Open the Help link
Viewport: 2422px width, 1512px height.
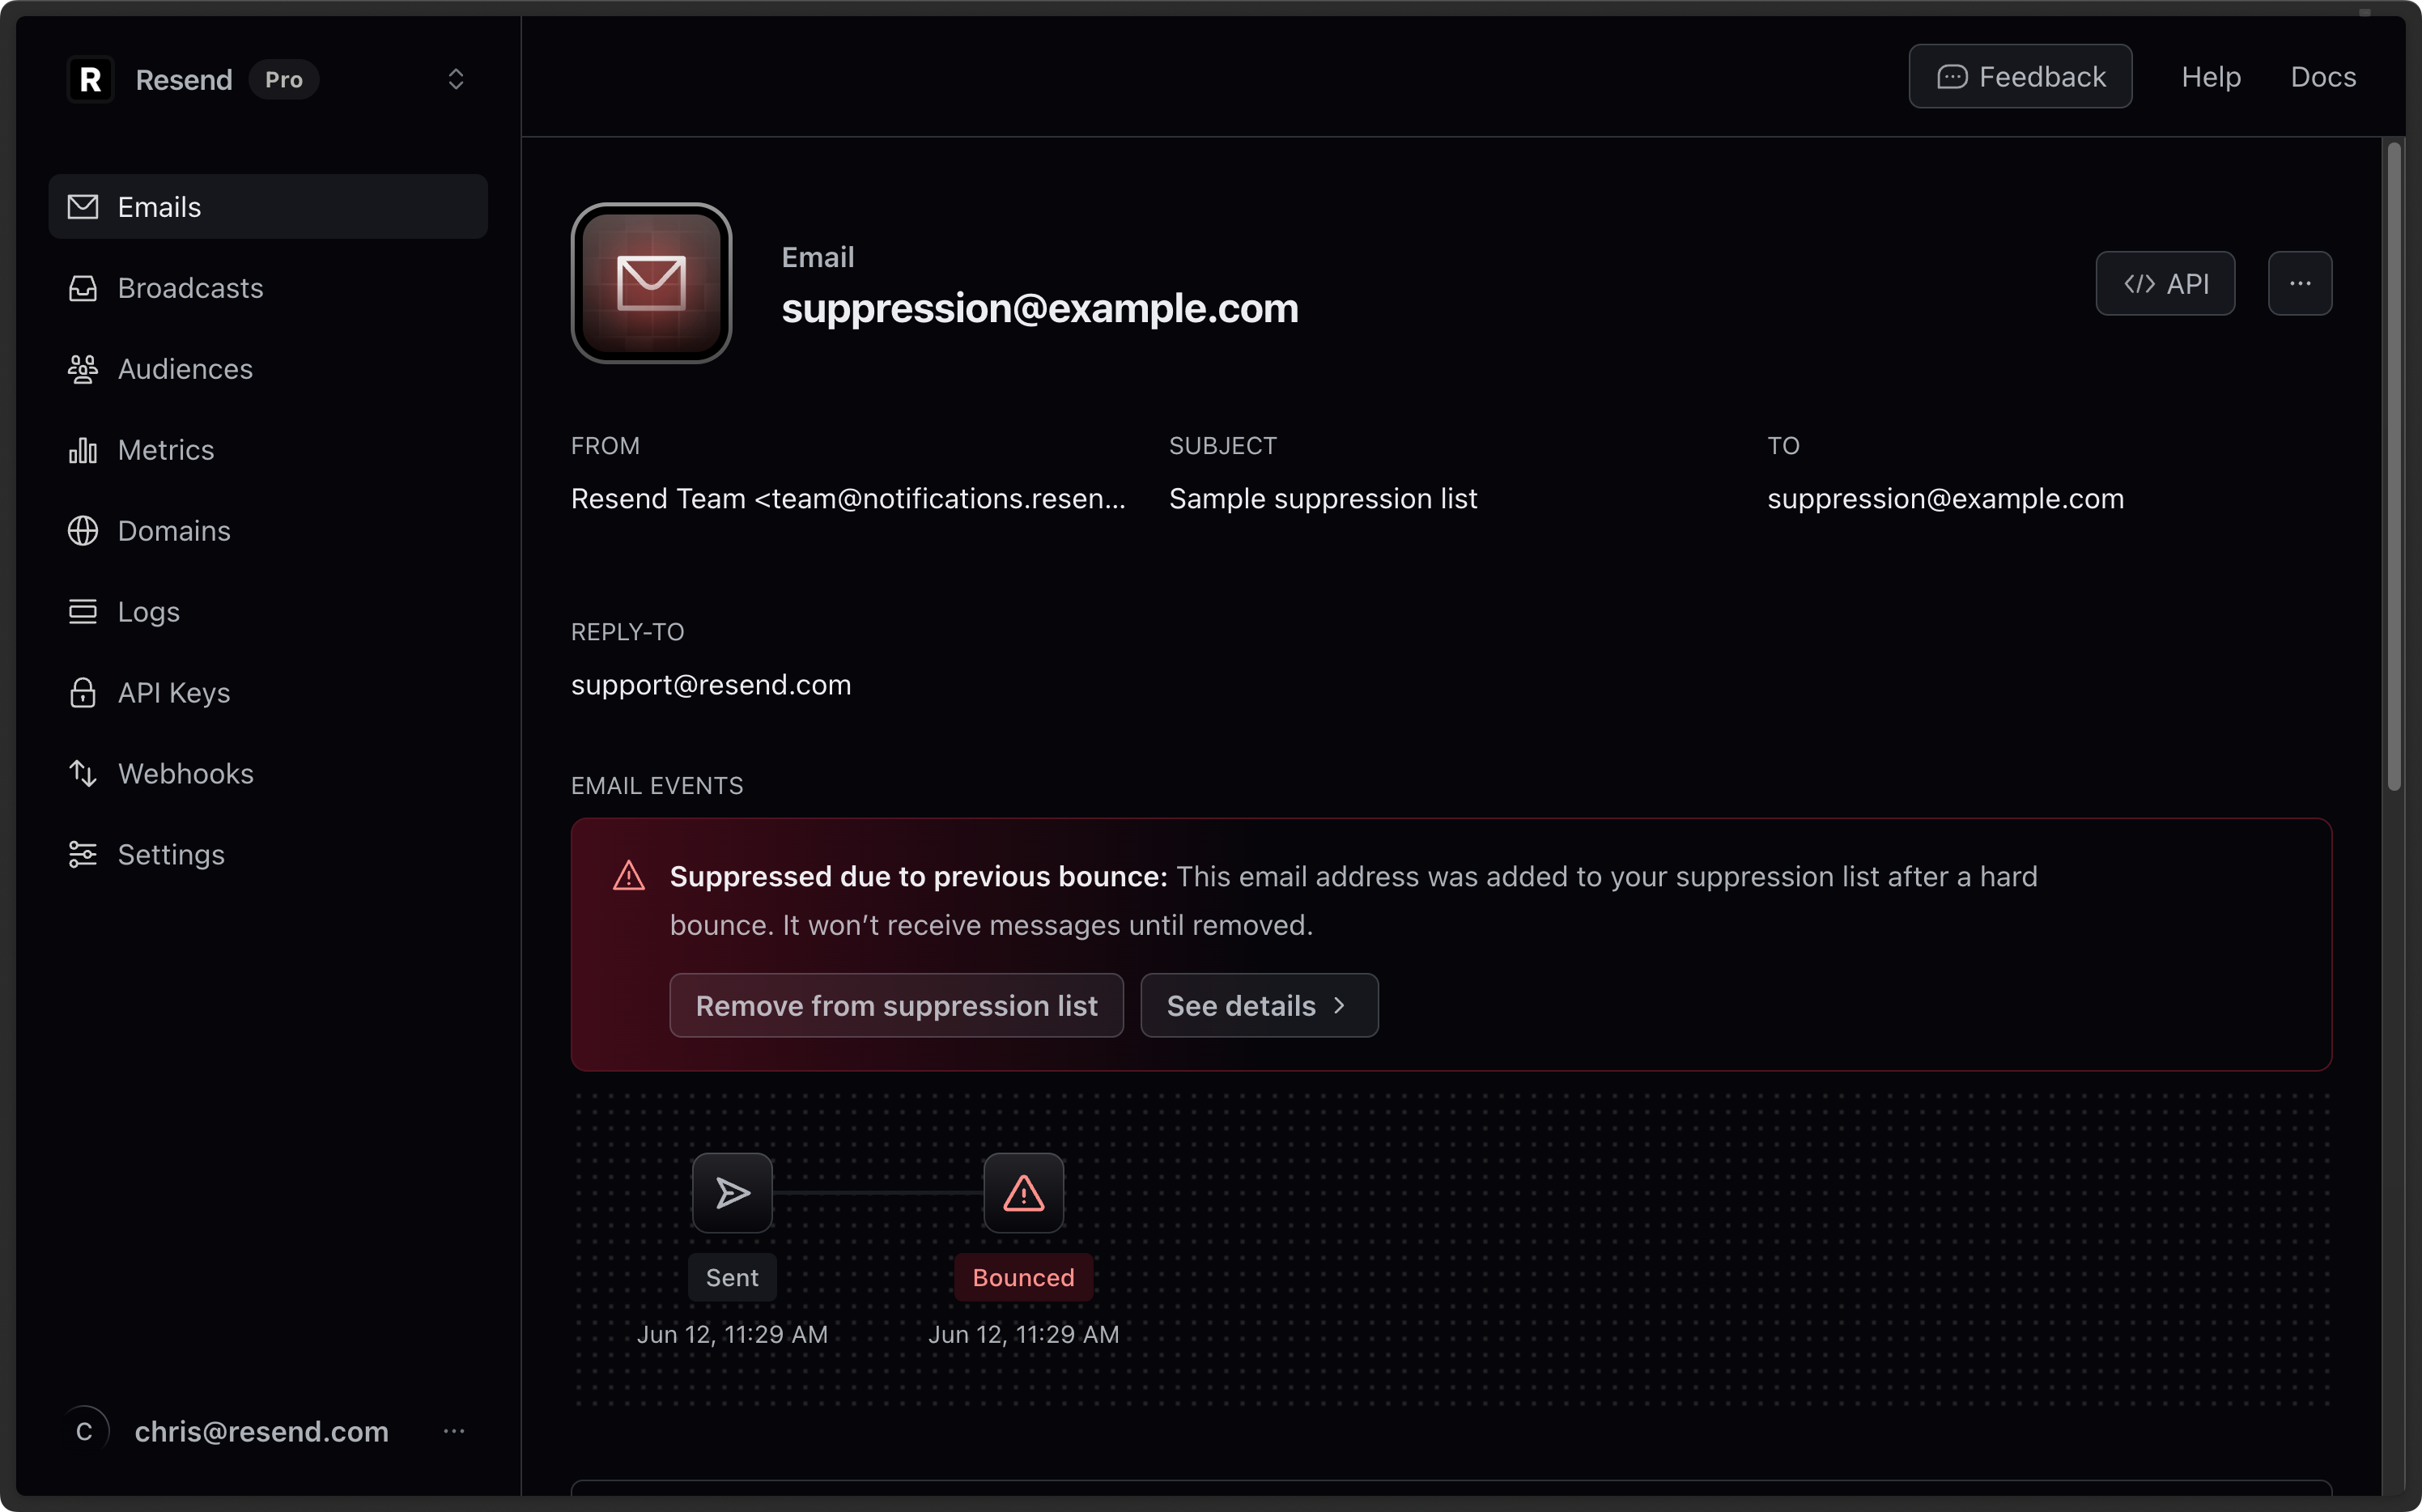2211,77
